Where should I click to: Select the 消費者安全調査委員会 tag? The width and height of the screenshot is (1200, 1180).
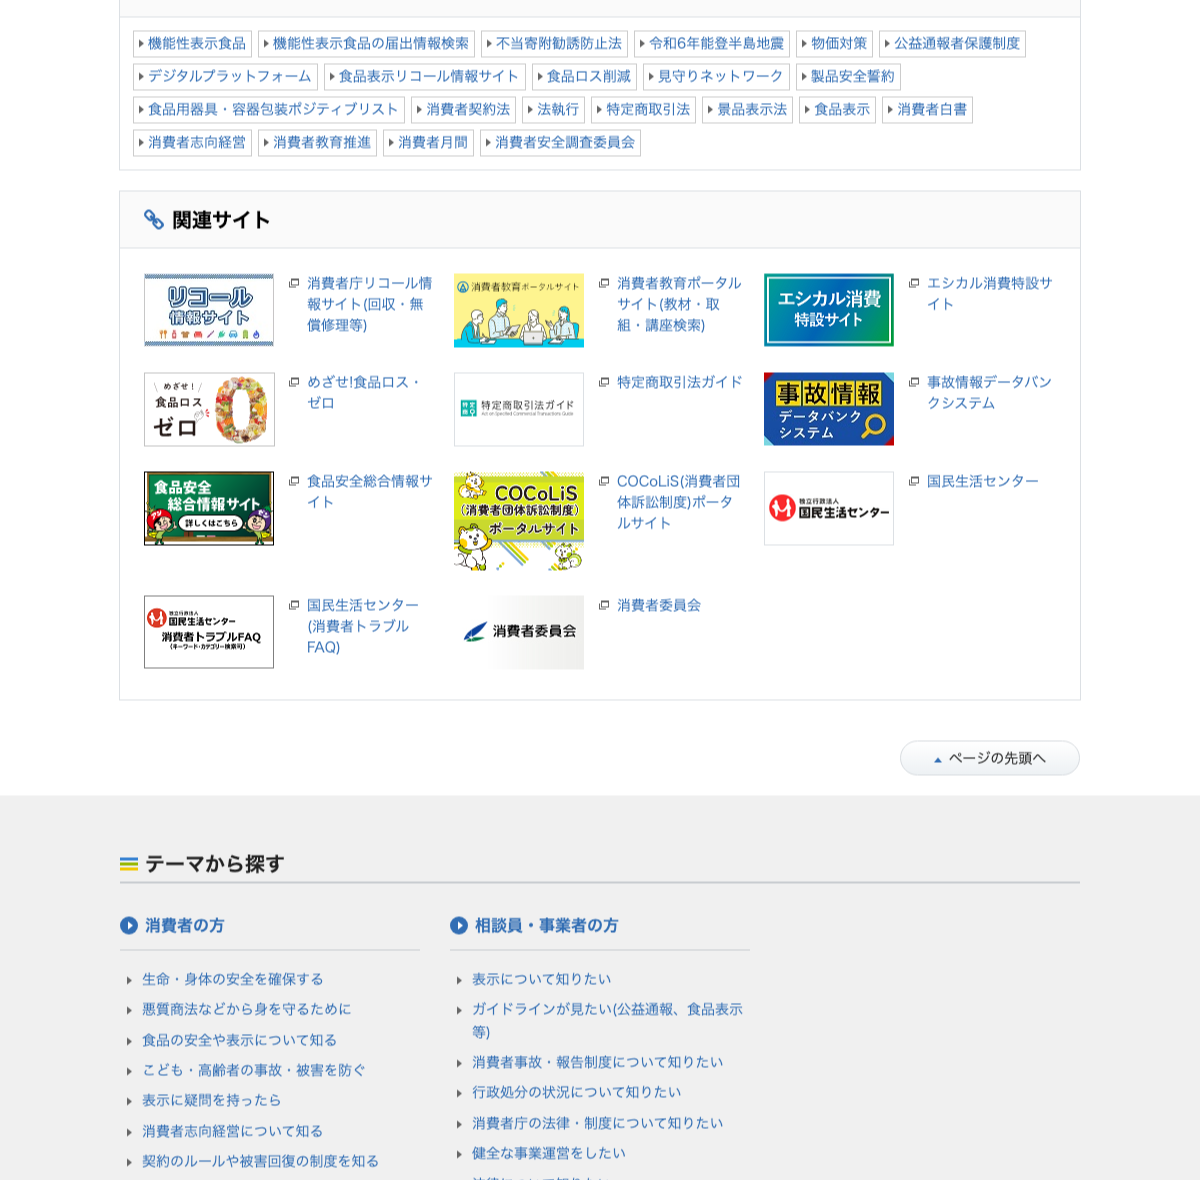click(x=561, y=143)
